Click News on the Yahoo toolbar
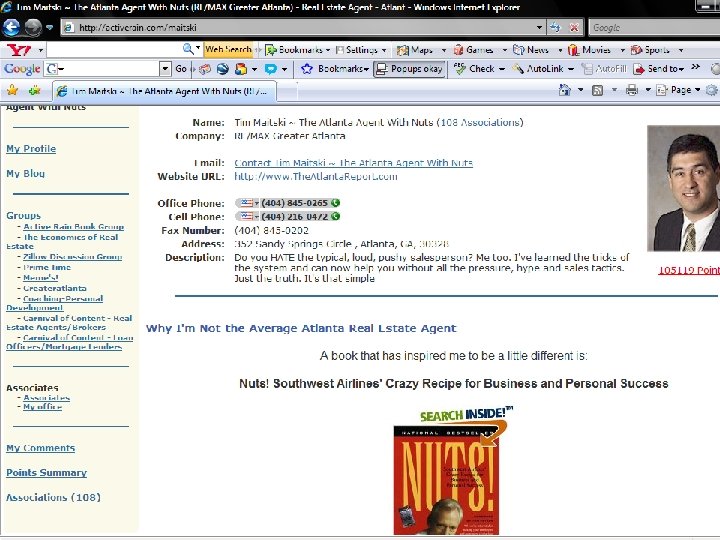This screenshot has width=720, height=540. [x=531, y=50]
